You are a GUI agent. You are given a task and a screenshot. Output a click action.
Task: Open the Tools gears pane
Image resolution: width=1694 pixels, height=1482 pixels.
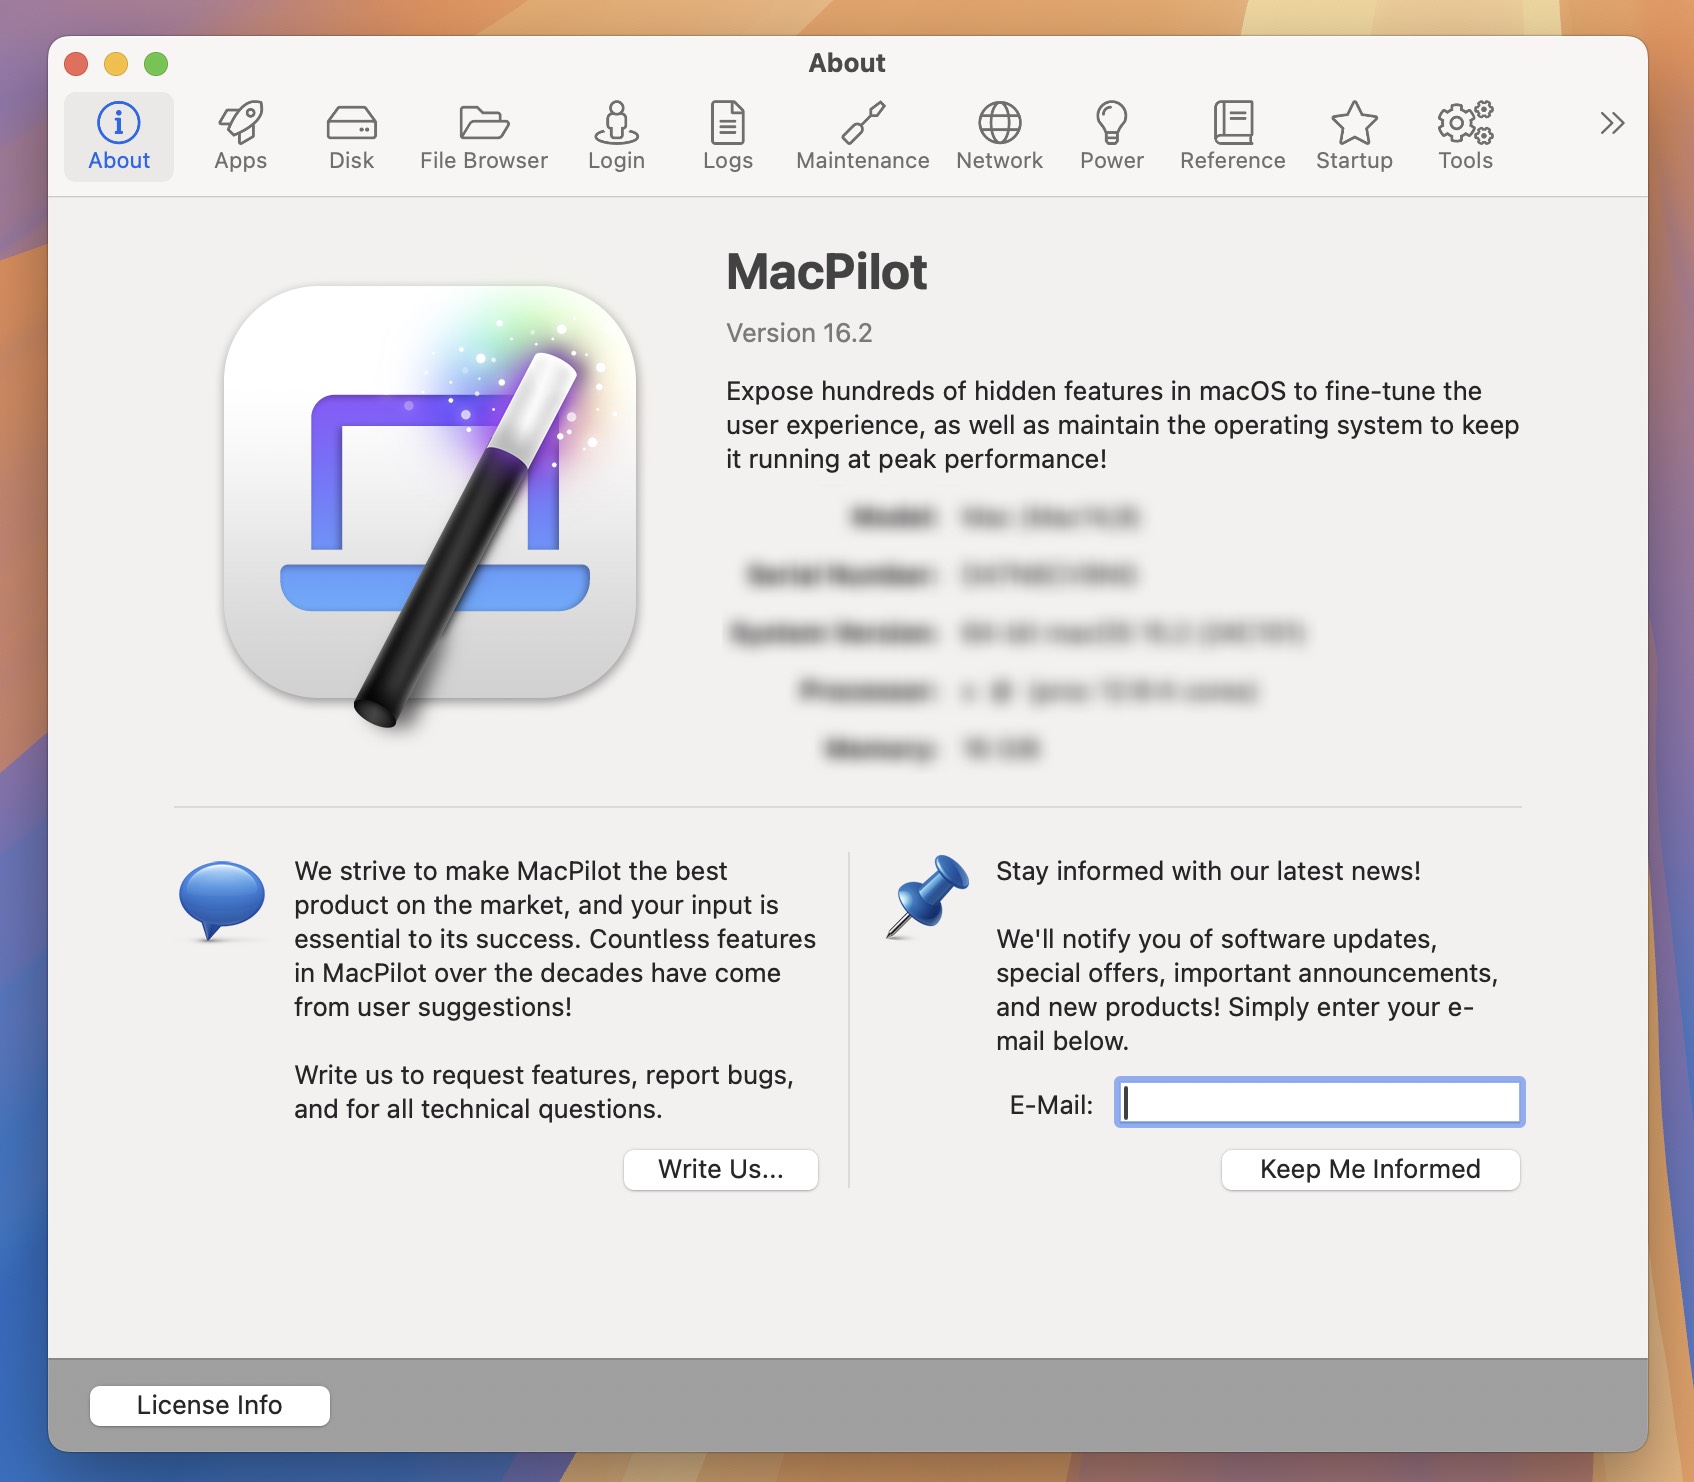pos(1466,137)
